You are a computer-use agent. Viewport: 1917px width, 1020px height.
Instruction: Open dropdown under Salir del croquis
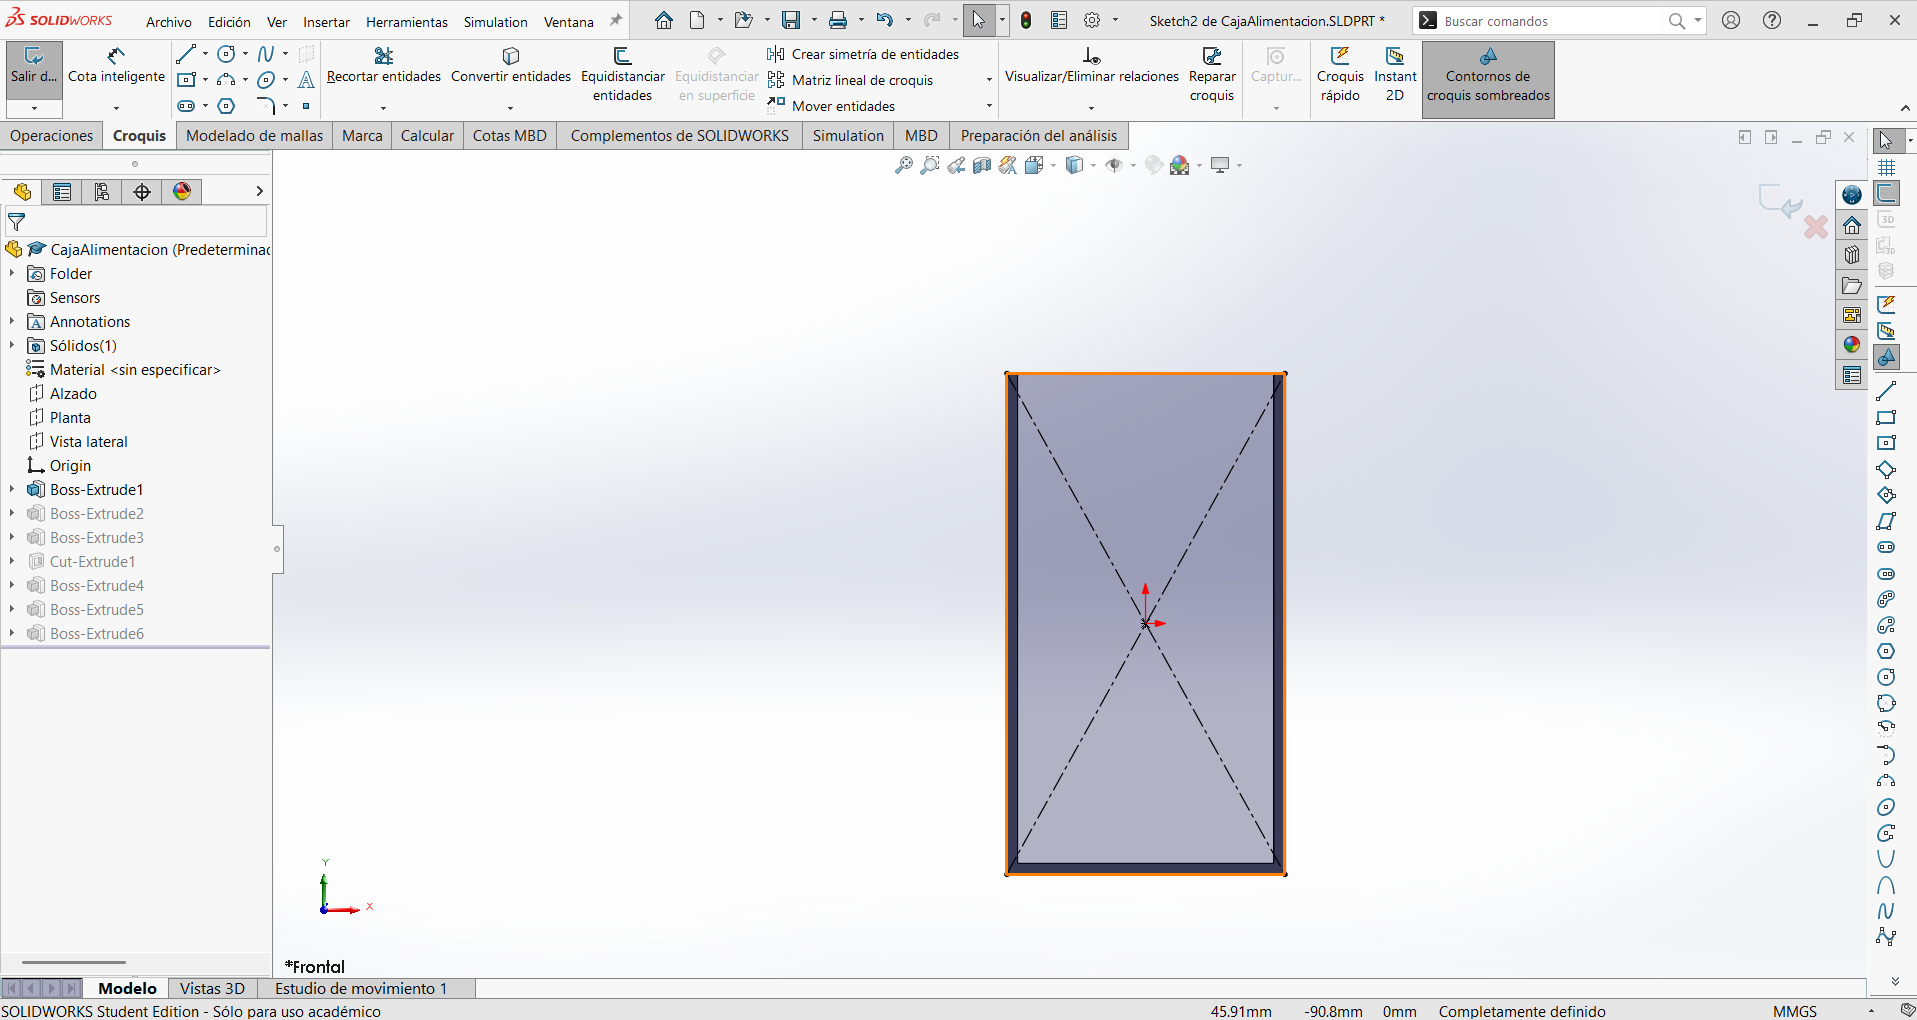[34, 108]
